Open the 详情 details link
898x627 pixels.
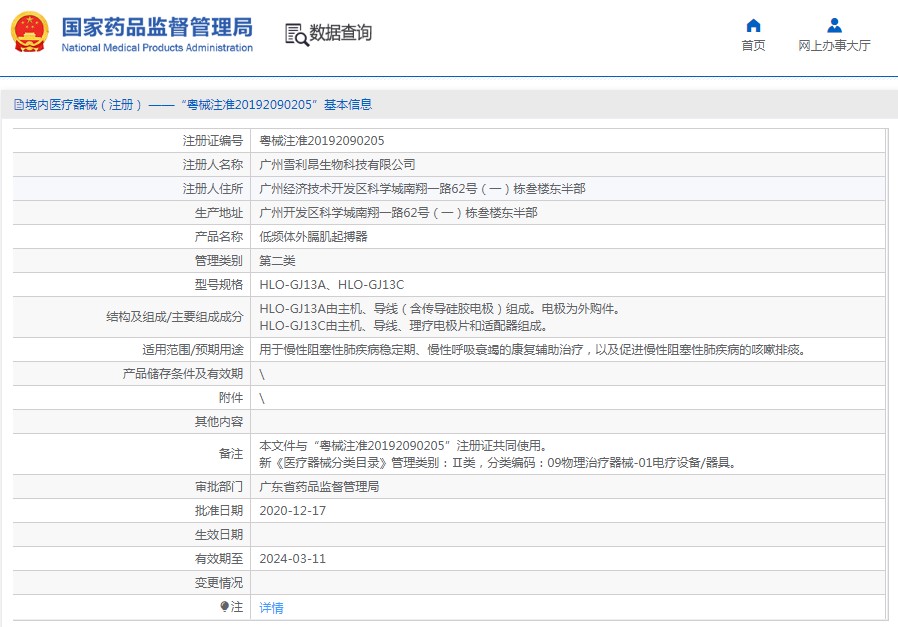tap(271, 608)
